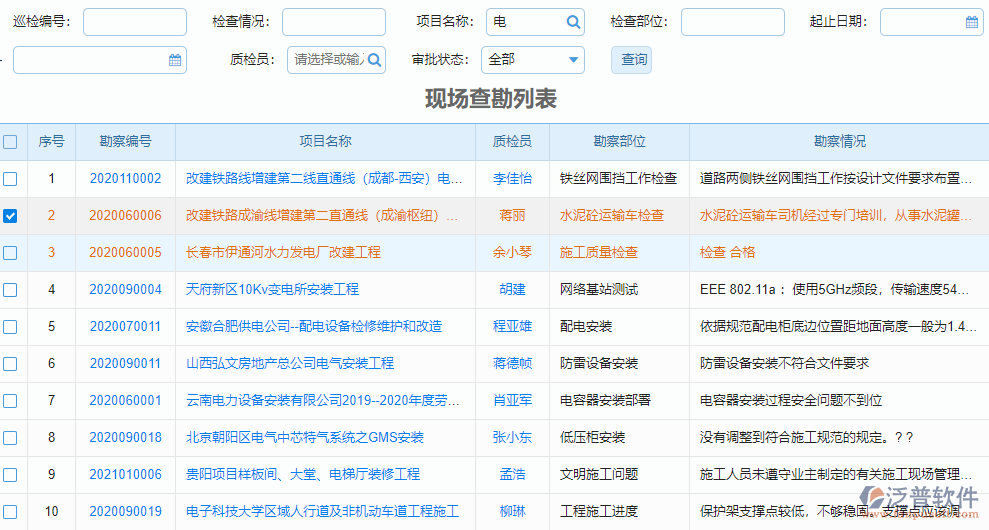989x530 pixels.
Task: Open project 天府新区10Kv变电所安装工程
Action: (272, 290)
